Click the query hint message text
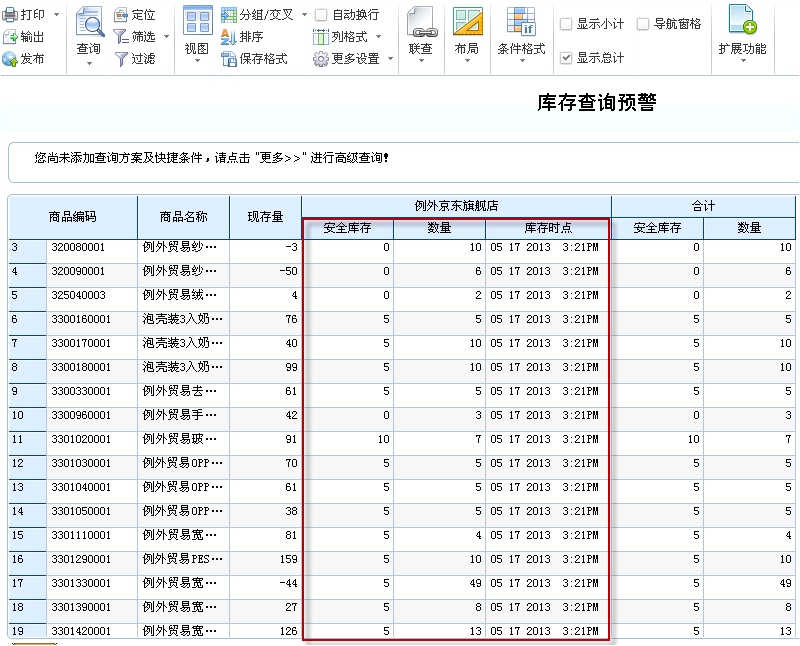This screenshot has height=646, width=800. pyautogui.click(x=211, y=158)
